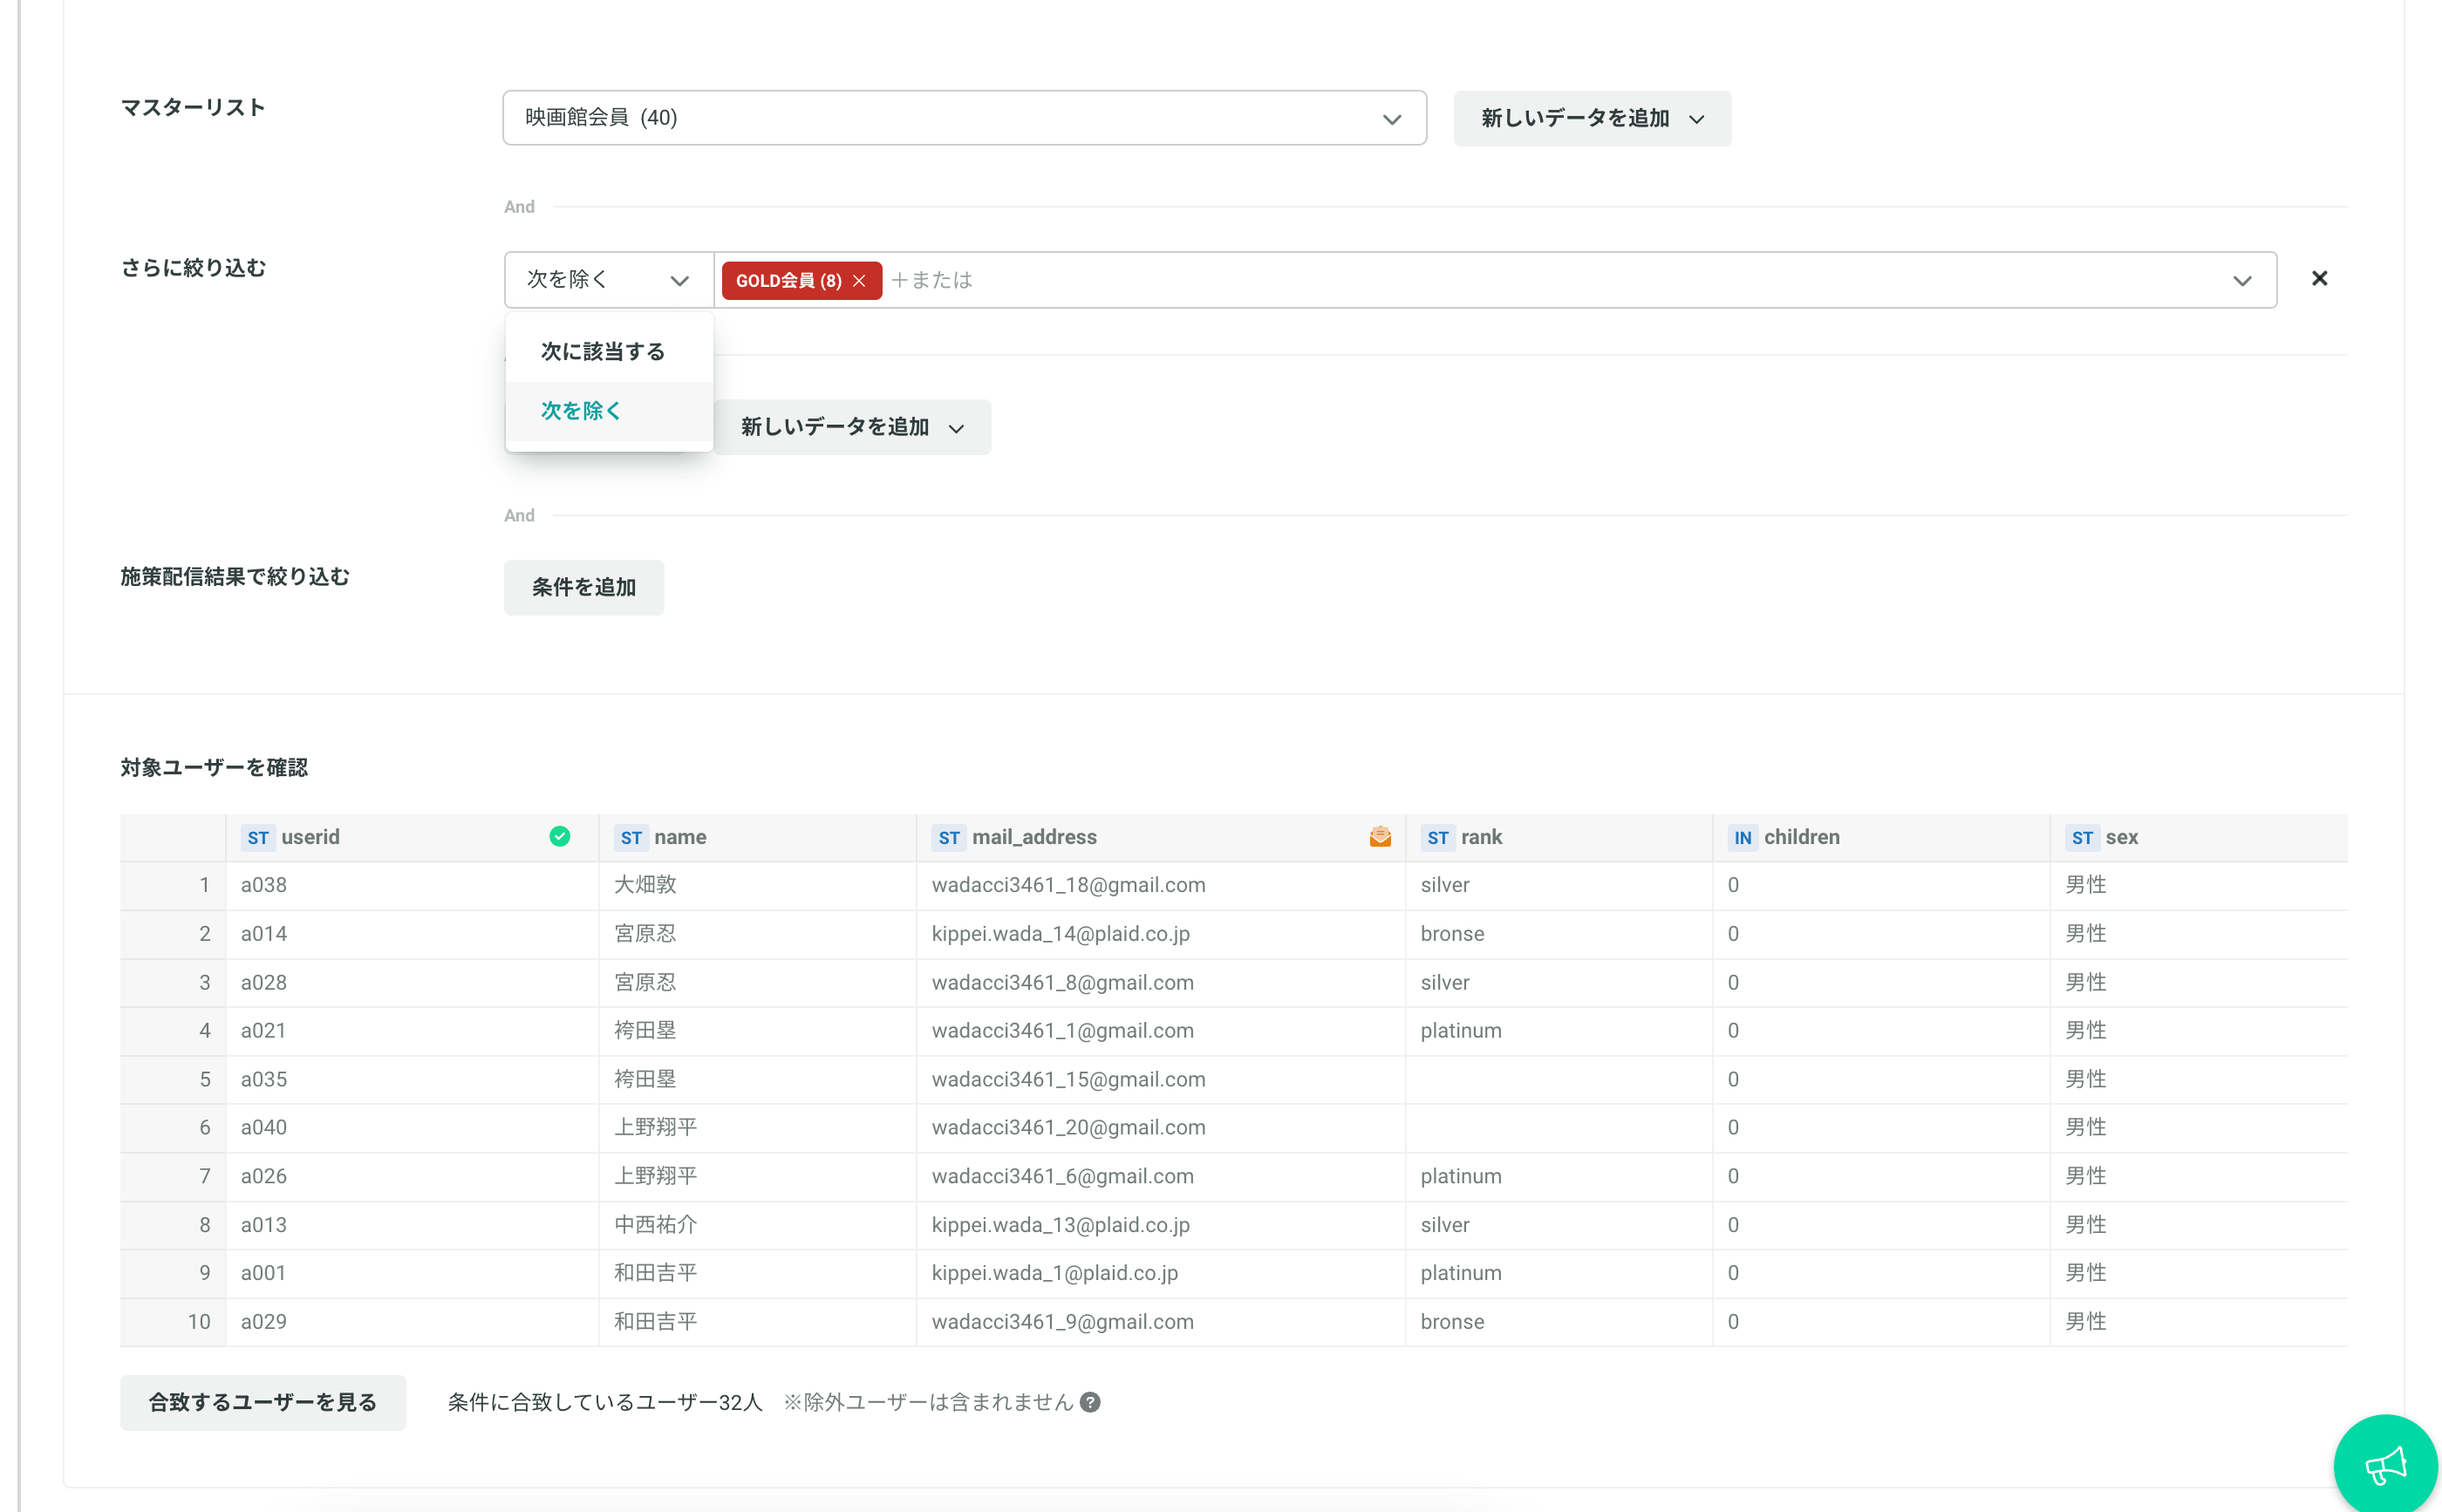Open 新しいデータを追加 dropdown next to master list
The height and width of the screenshot is (1512, 2442).
pos(1592,119)
